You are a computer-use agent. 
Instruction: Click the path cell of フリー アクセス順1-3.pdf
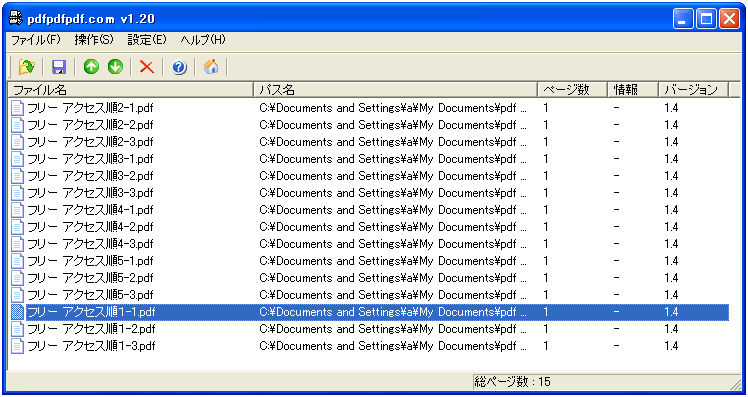393,346
